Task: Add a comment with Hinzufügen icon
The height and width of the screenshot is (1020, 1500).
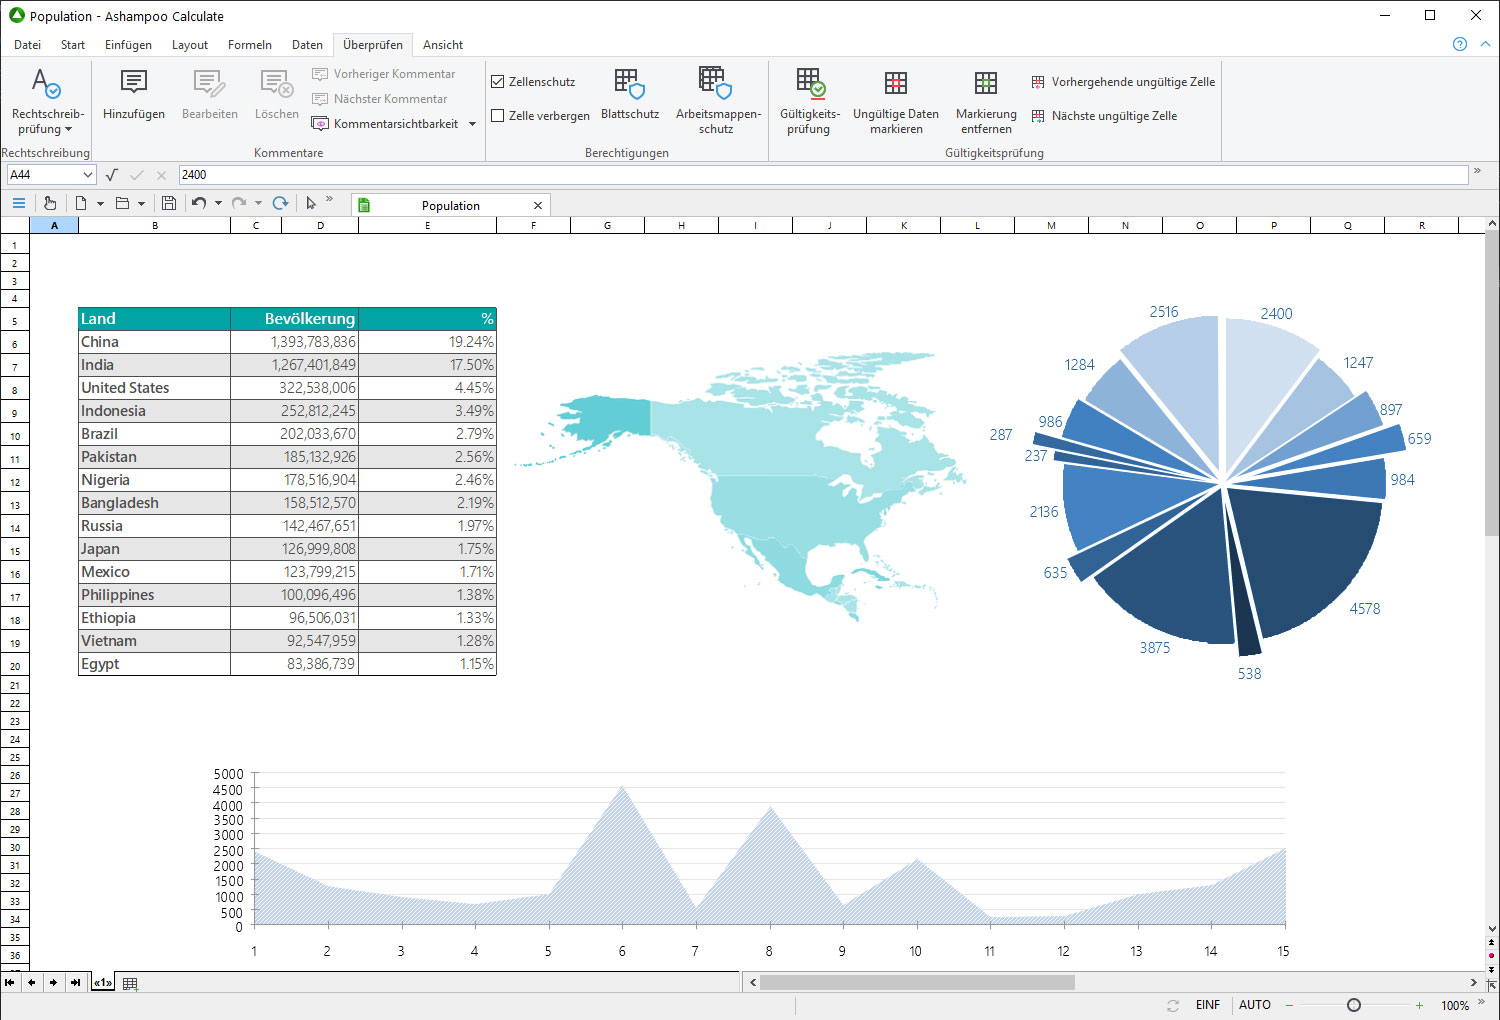Action: (x=133, y=84)
